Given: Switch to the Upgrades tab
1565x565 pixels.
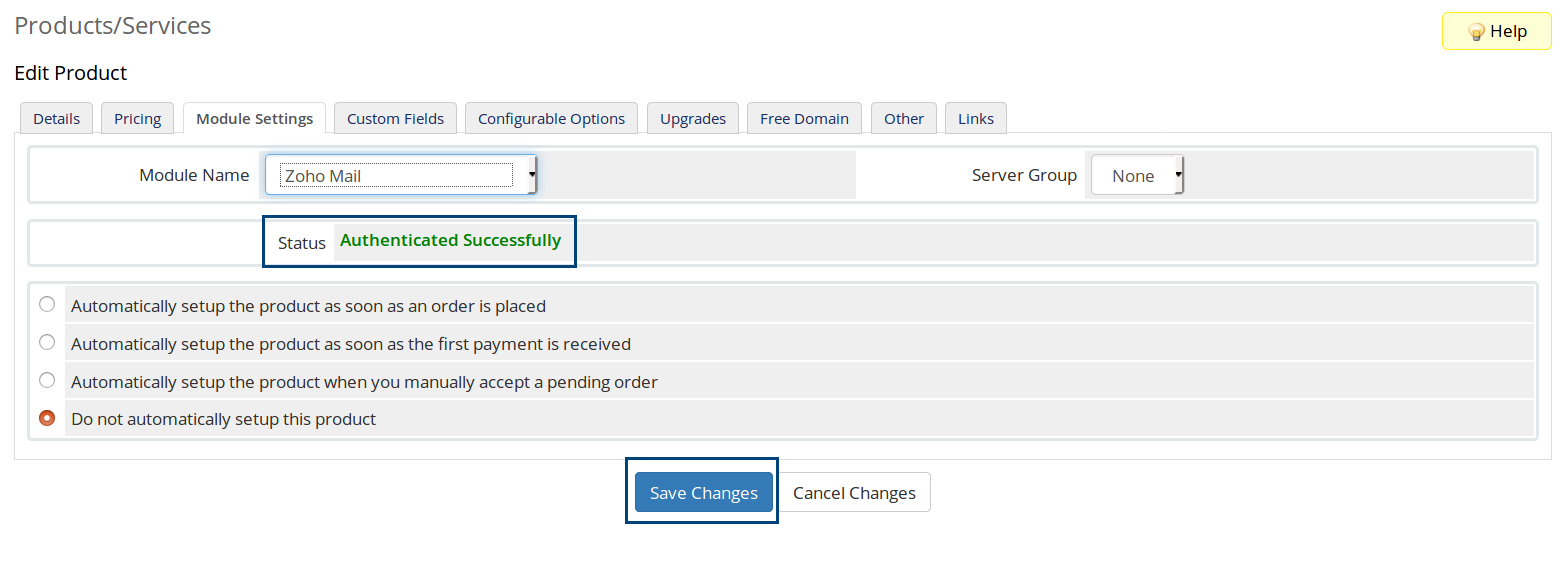Looking at the screenshot, I should tap(692, 118).
